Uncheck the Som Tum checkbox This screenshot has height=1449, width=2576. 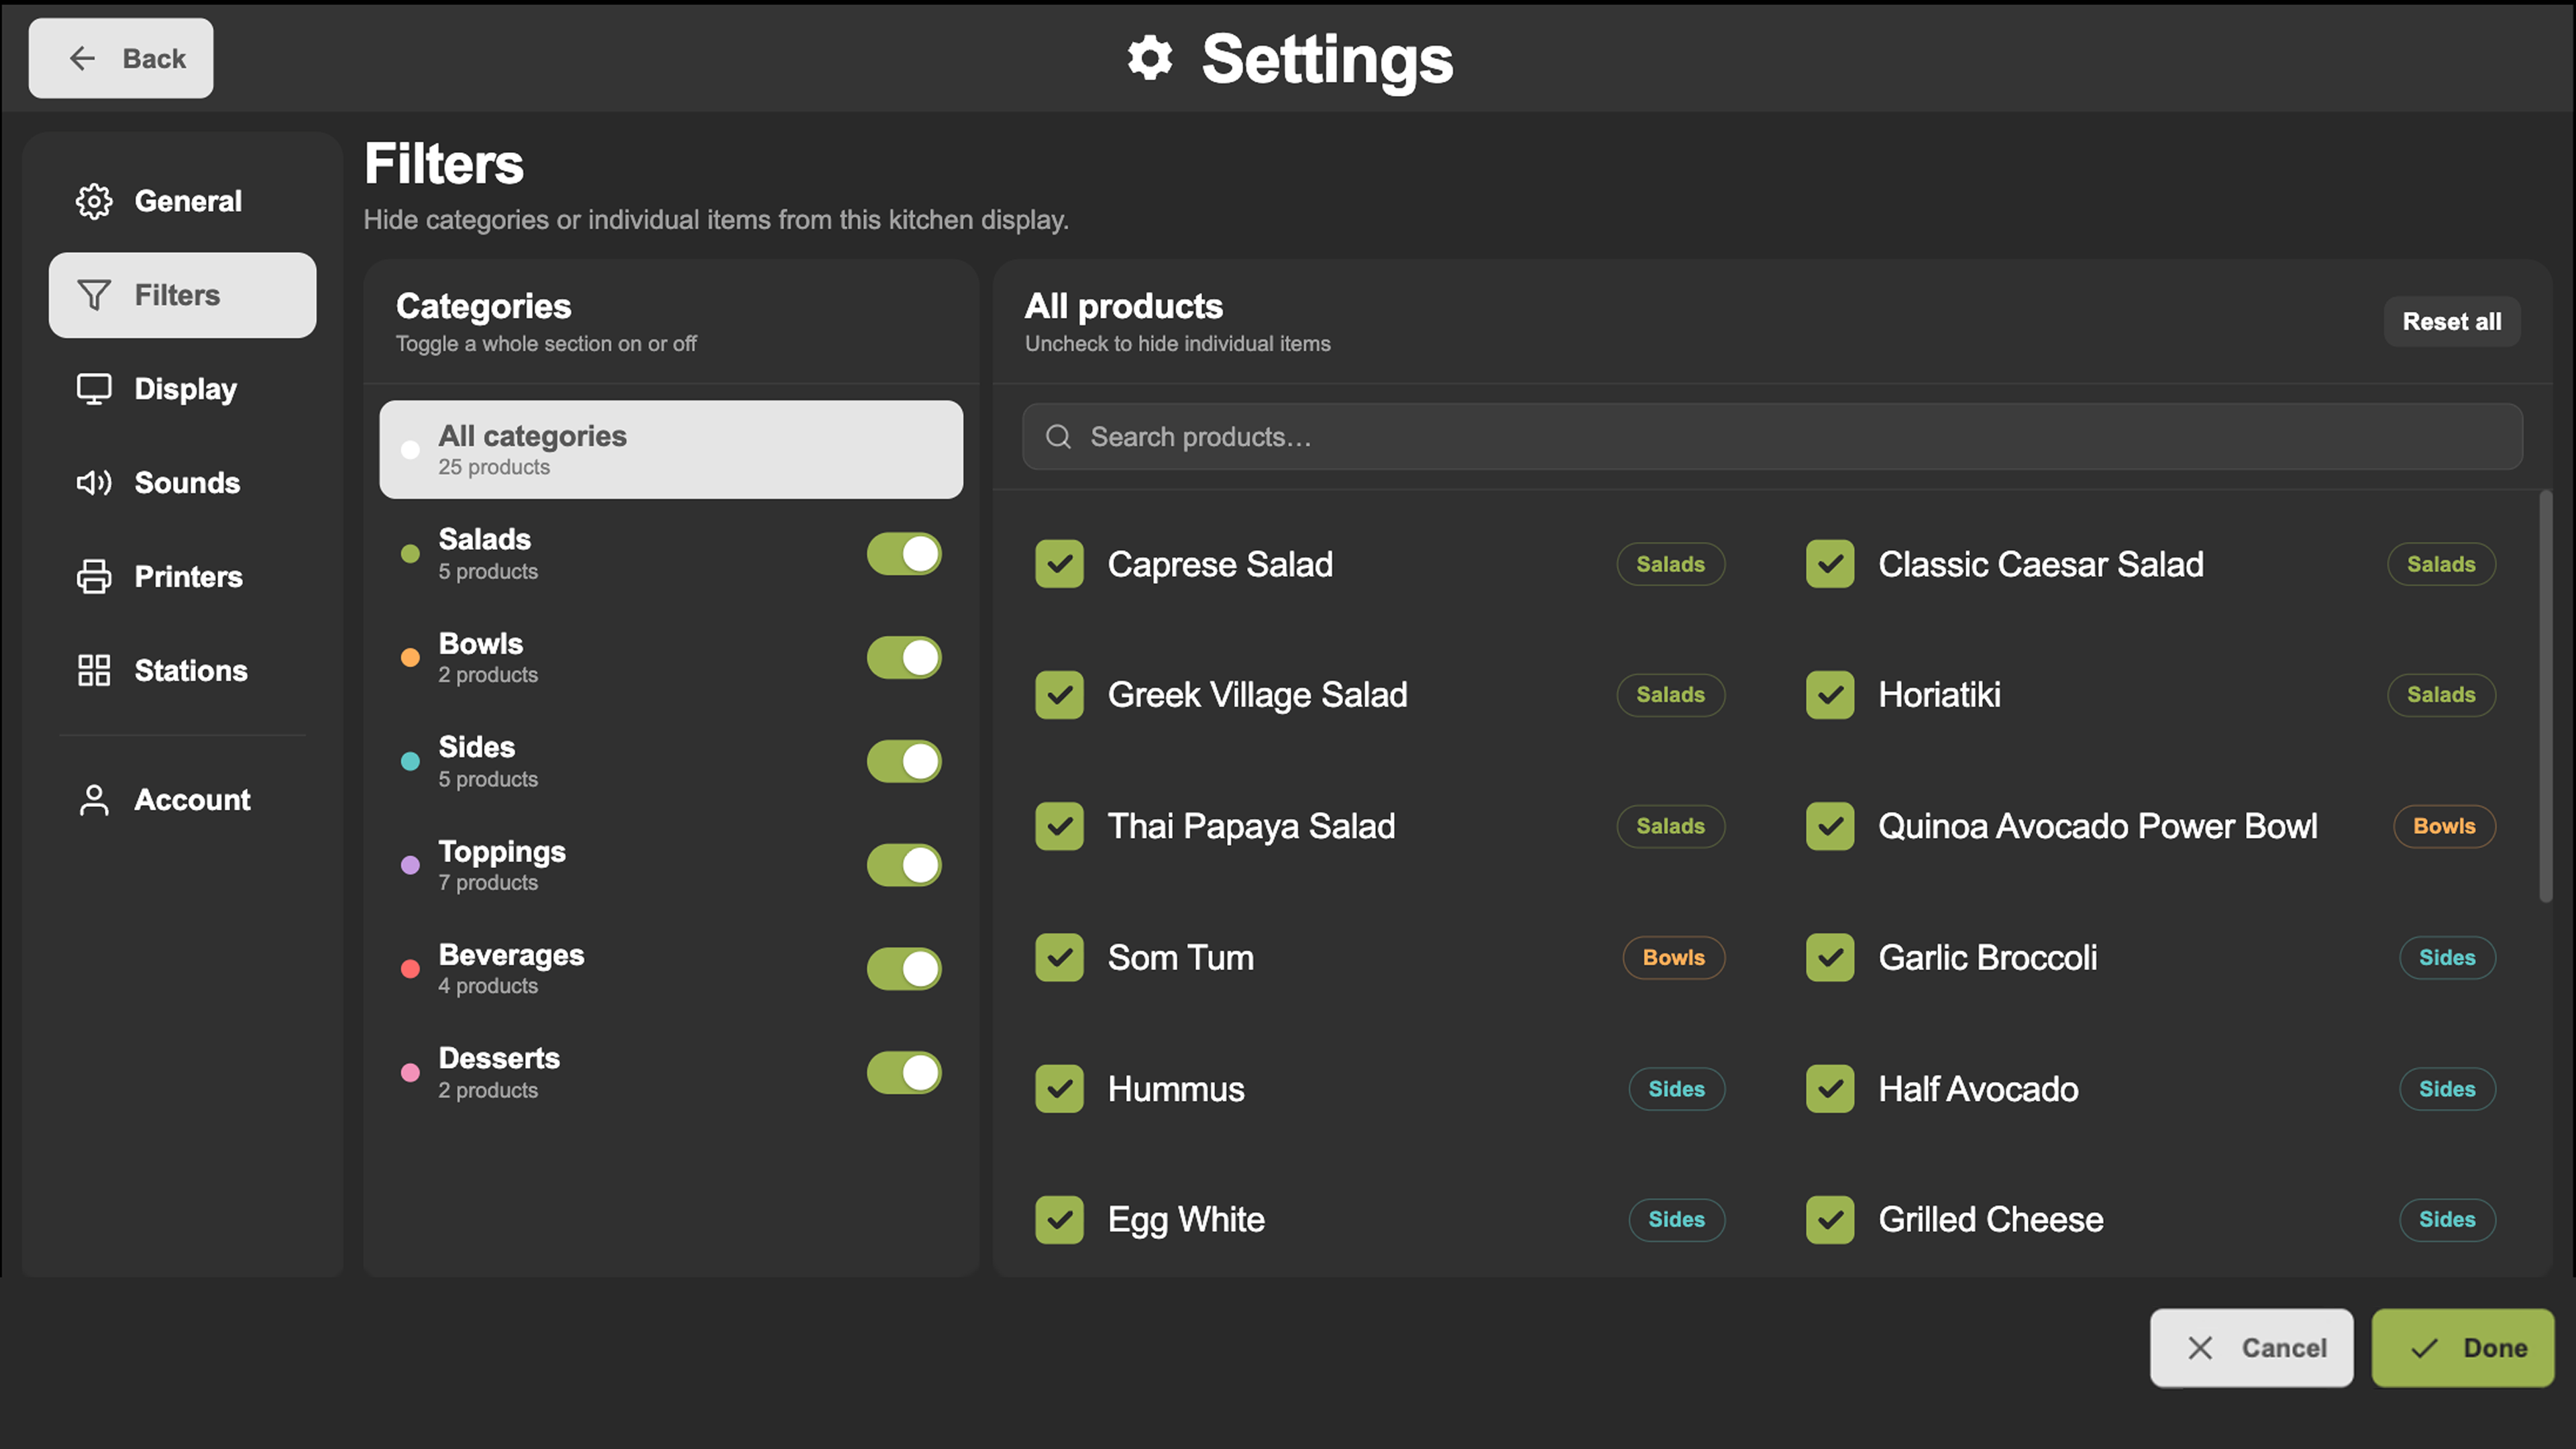tap(1059, 958)
